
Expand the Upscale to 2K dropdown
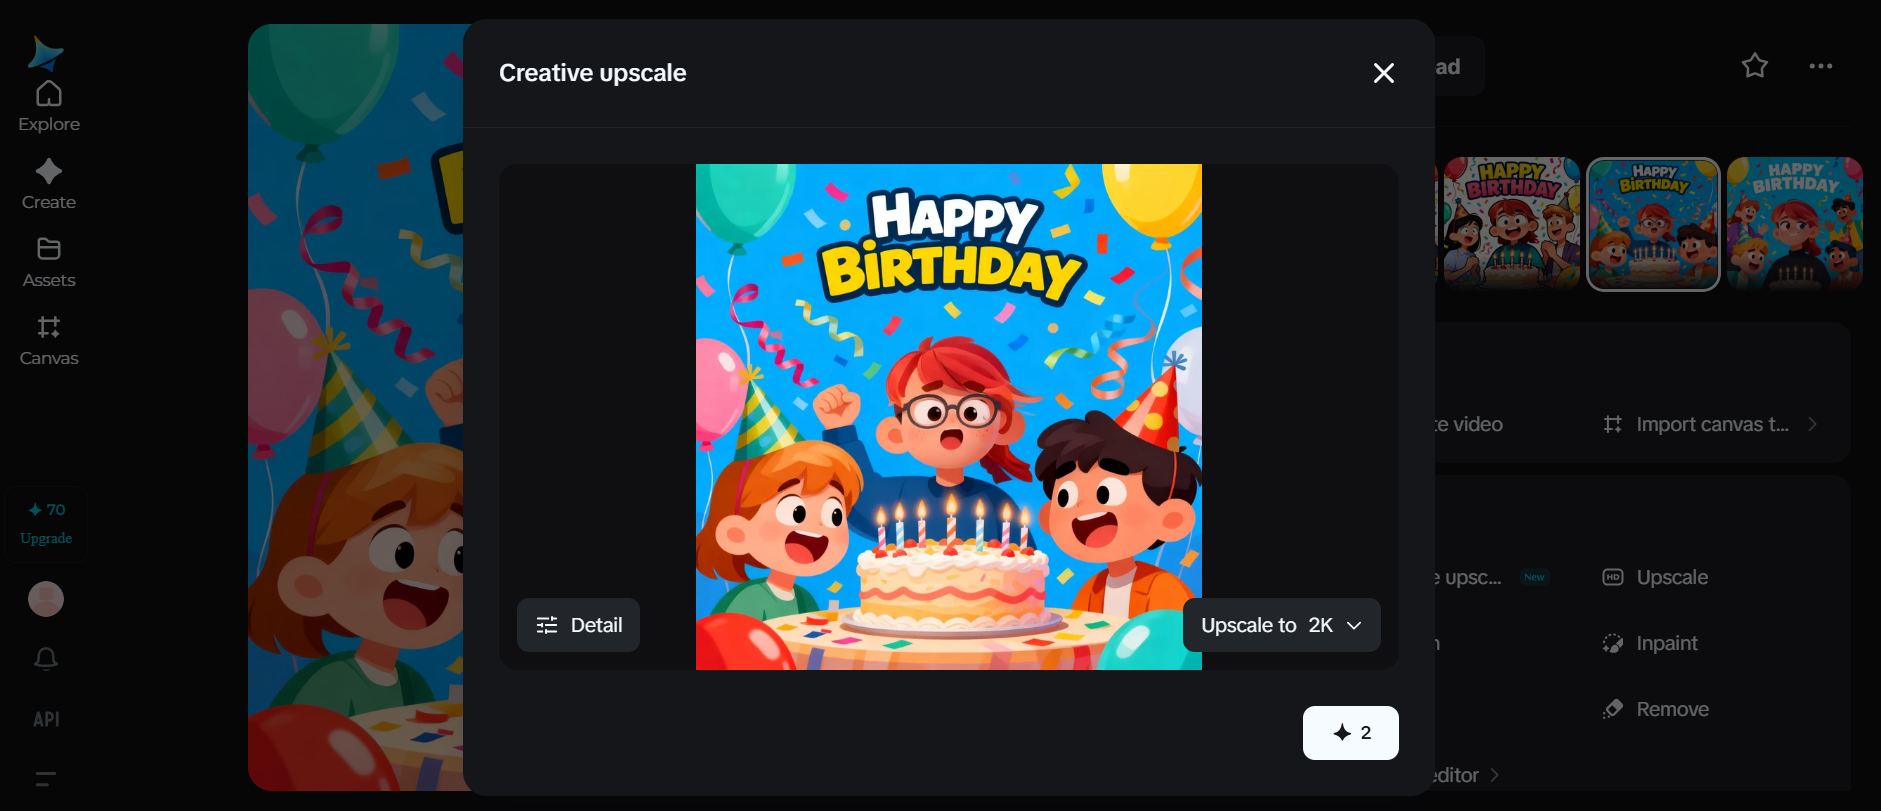click(x=1281, y=625)
